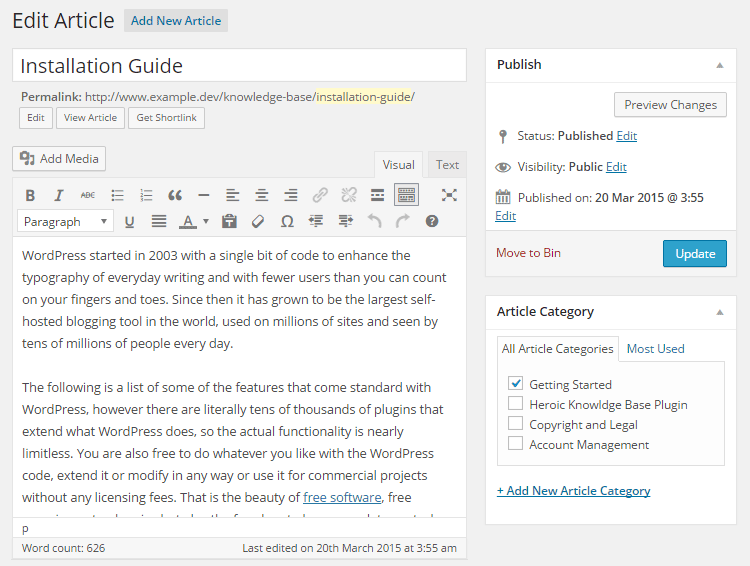Image resolution: width=750 pixels, height=566 pixels.
Task: Toggle the kitchen sink toolbar
Action: [407, 195]
